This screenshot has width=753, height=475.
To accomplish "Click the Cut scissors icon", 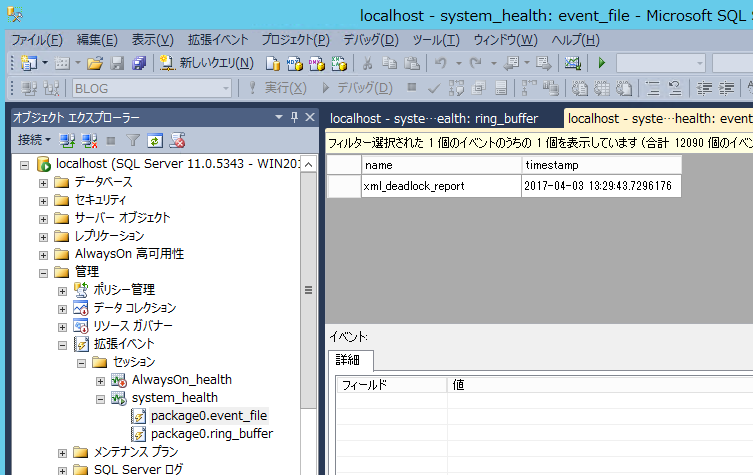I will [x=367, y=63].
